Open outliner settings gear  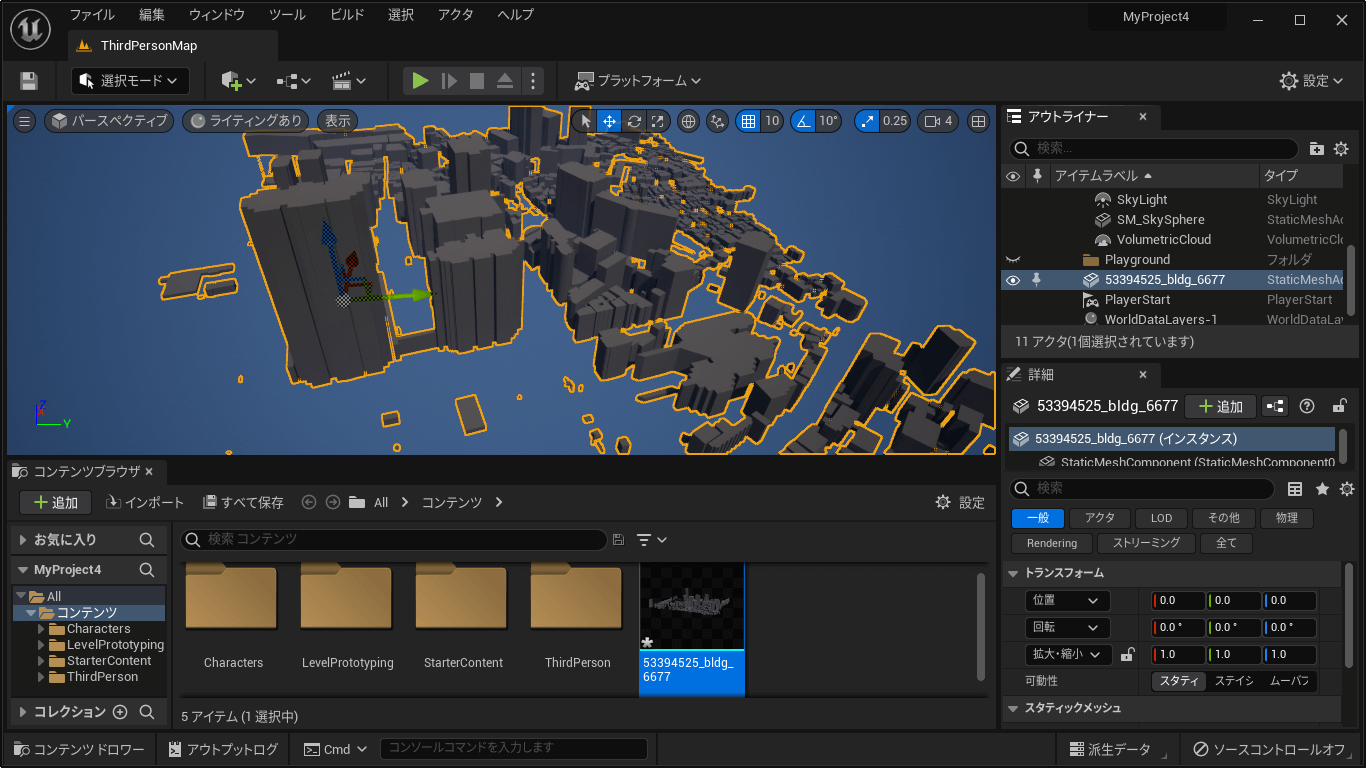tap(1341, 148)
